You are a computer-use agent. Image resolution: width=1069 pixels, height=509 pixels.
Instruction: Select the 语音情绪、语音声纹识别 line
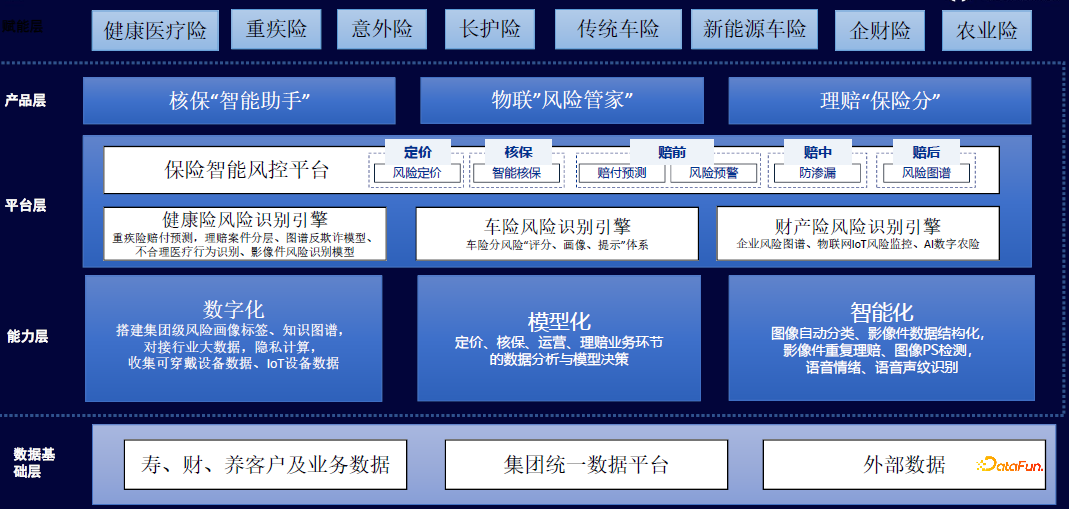[x=882, y=368]
